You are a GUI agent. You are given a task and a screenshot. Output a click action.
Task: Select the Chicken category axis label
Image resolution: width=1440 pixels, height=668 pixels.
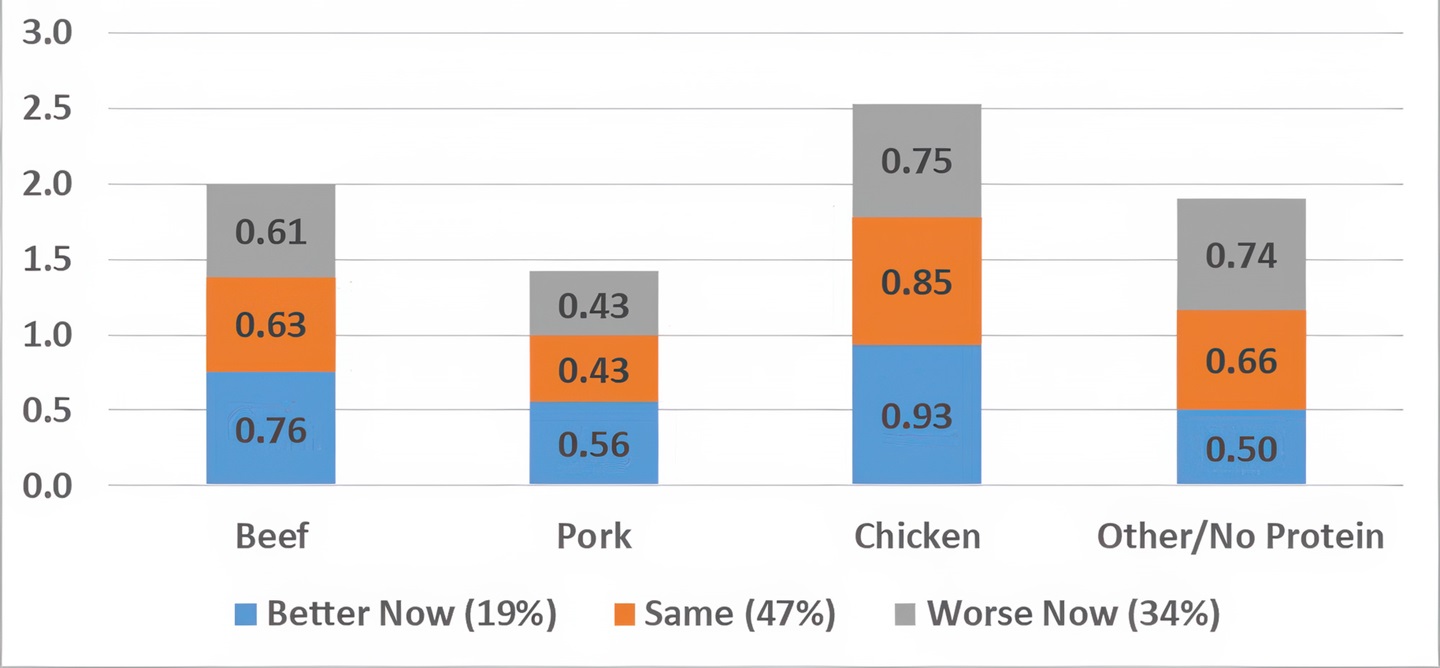click(917, 537)
